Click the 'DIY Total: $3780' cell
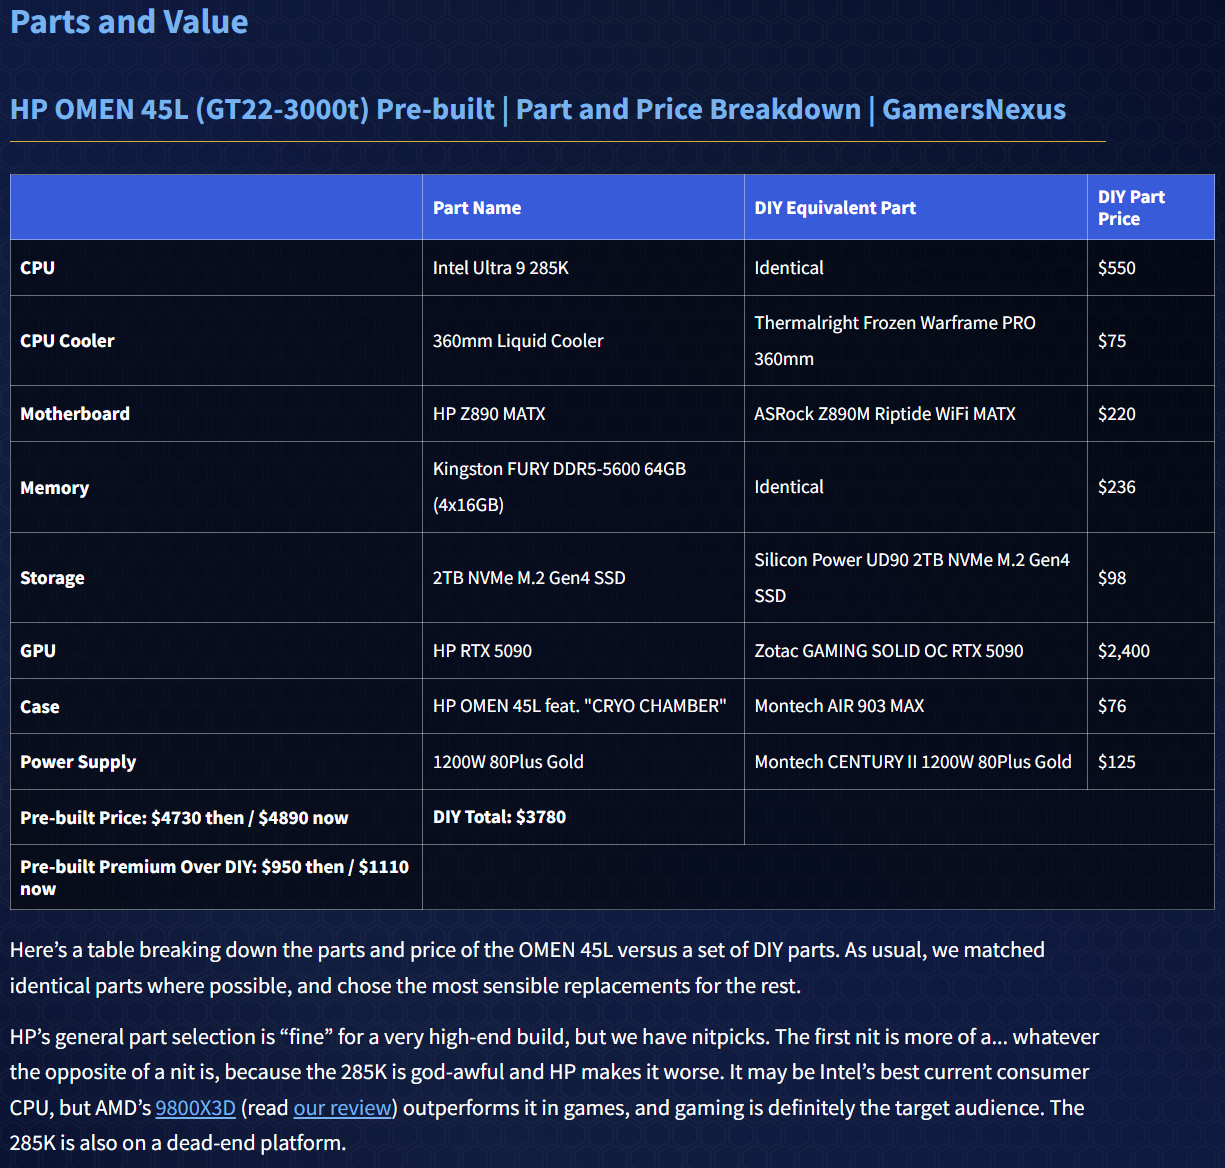This screenshot has width=1225, height=1168. tap(583, 817)
